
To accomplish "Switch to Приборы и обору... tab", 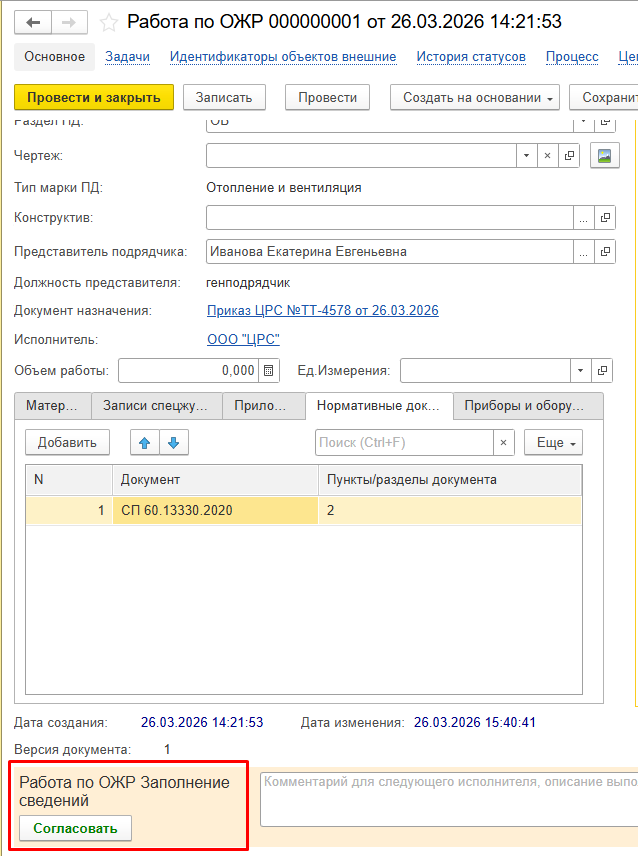I will [527, 406].
